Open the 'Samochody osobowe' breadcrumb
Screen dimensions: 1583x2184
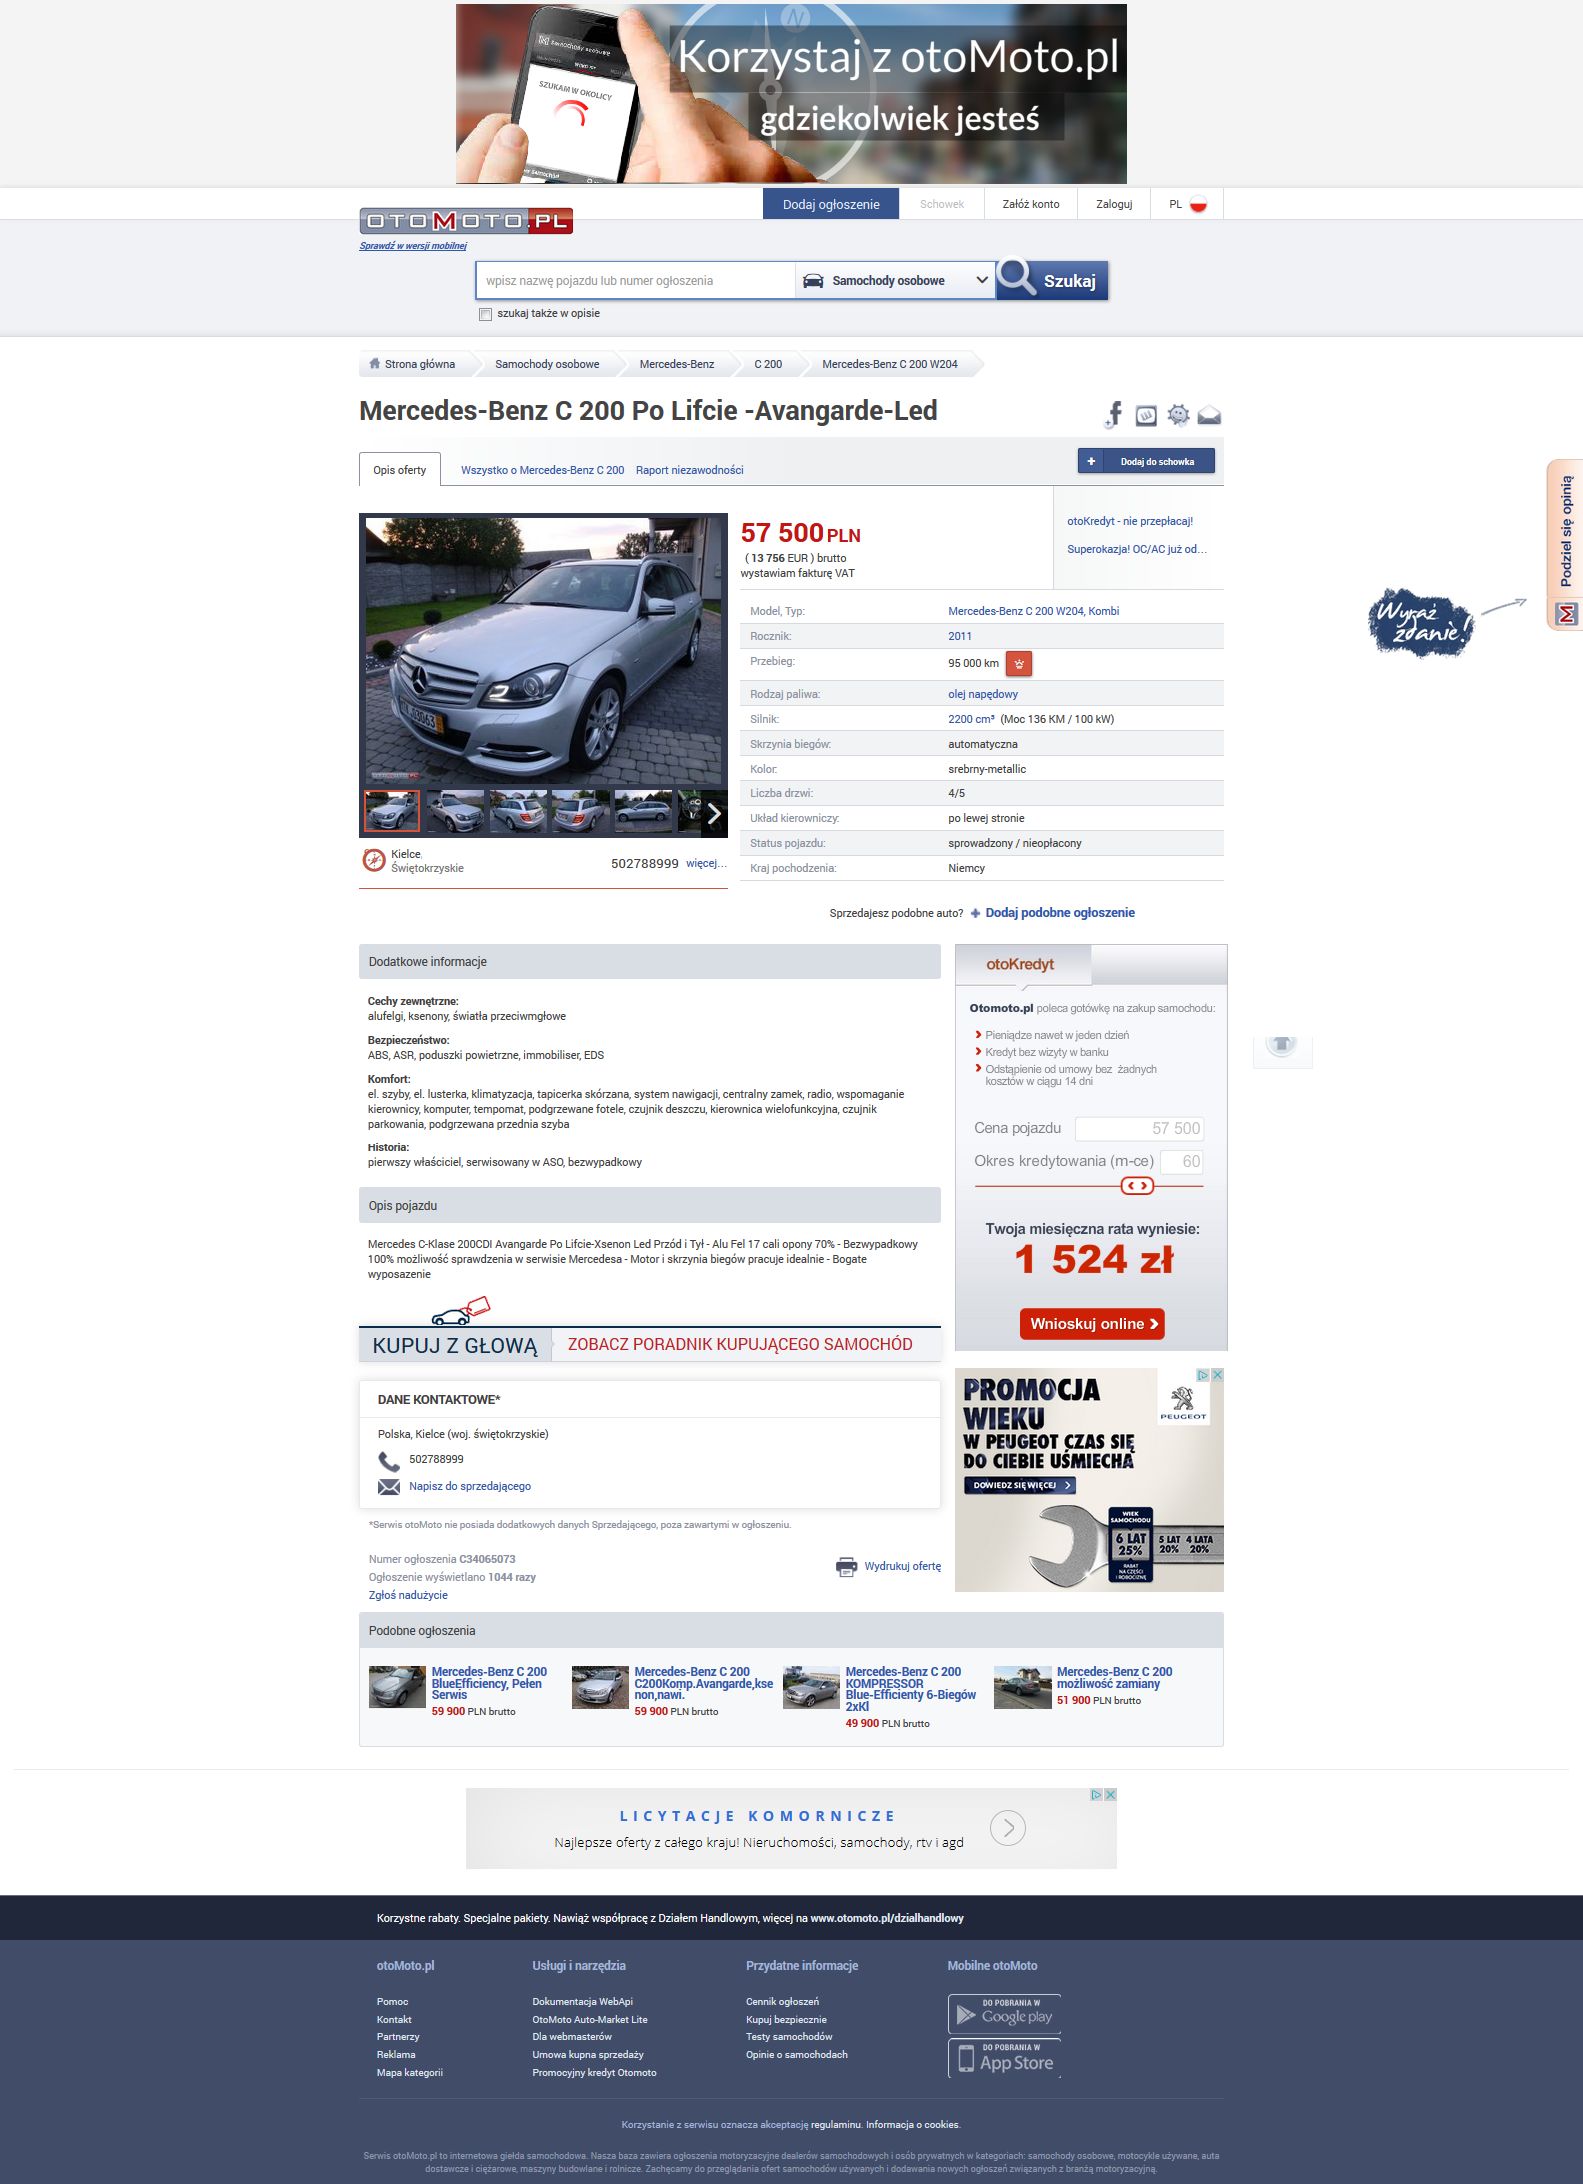pos(547,364)
